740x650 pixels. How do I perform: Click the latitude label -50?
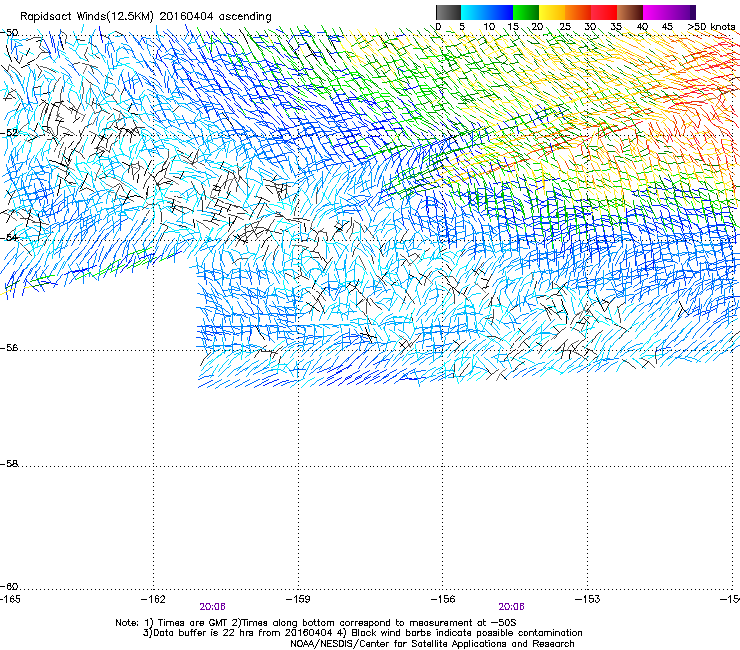(9, 33)
